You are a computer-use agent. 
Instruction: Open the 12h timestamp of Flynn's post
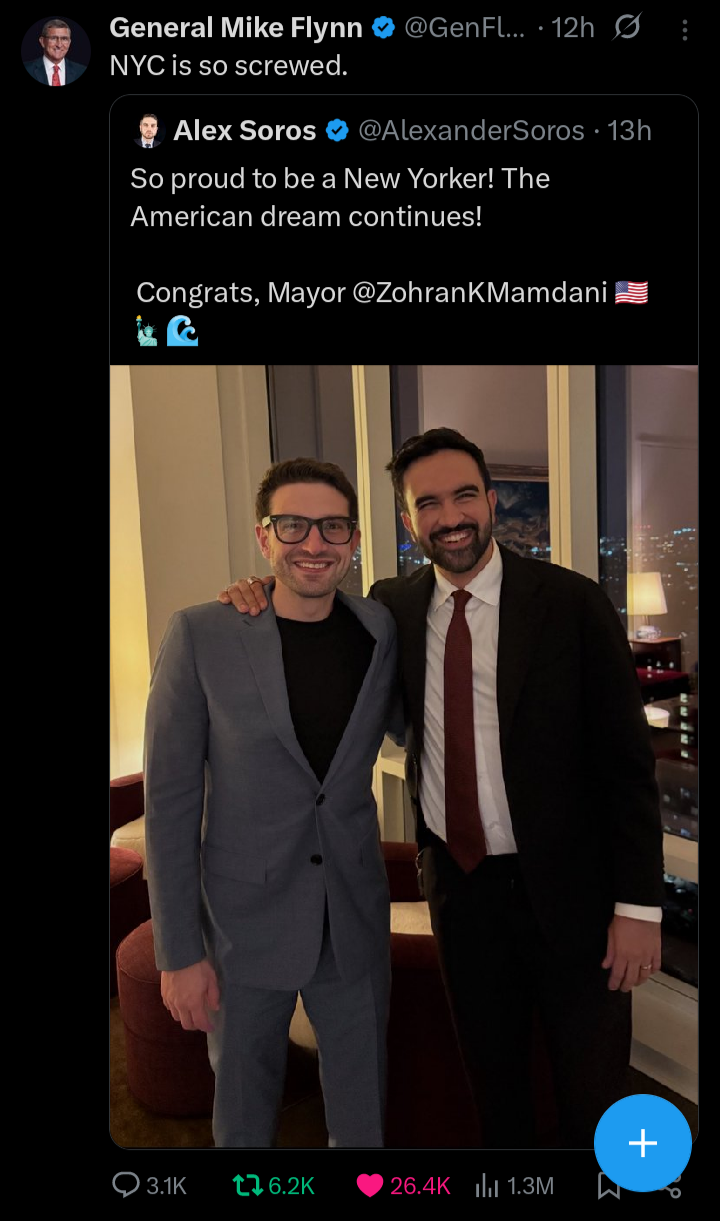point(573,29)
